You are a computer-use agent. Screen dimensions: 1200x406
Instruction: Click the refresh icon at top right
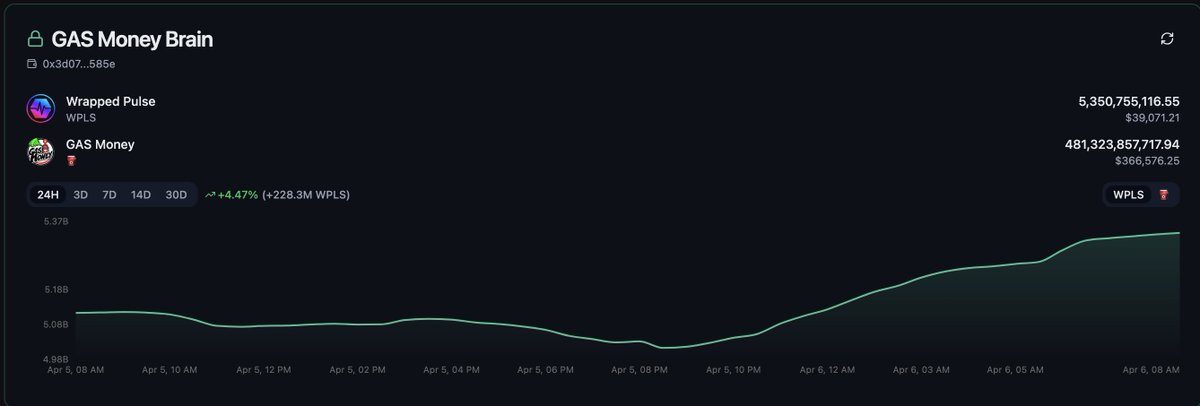click(1166, 39)
